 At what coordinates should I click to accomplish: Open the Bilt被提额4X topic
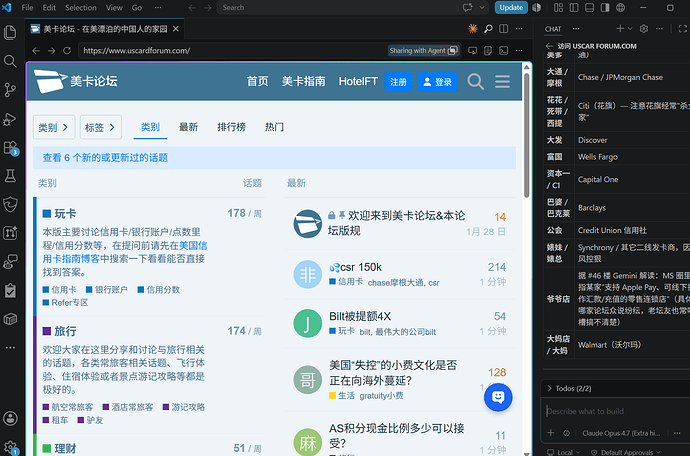pos(360,316)
